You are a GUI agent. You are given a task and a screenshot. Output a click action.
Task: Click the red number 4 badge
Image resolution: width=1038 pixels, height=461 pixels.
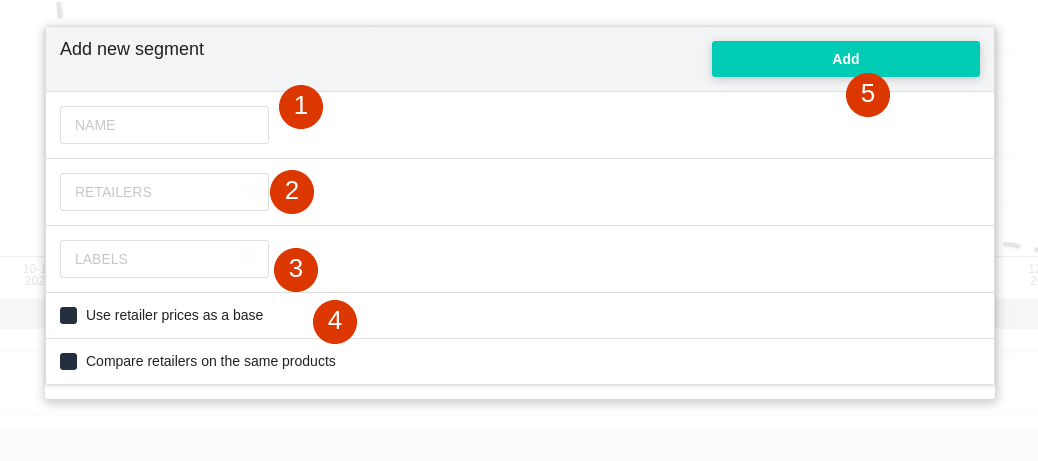click(x=335, y=322)
